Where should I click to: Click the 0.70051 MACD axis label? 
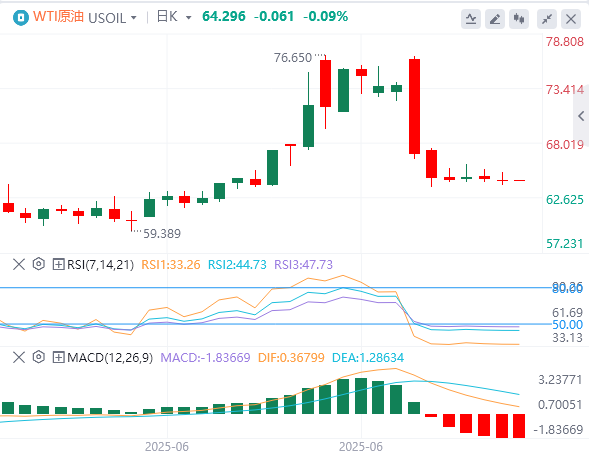pos(560,405)
